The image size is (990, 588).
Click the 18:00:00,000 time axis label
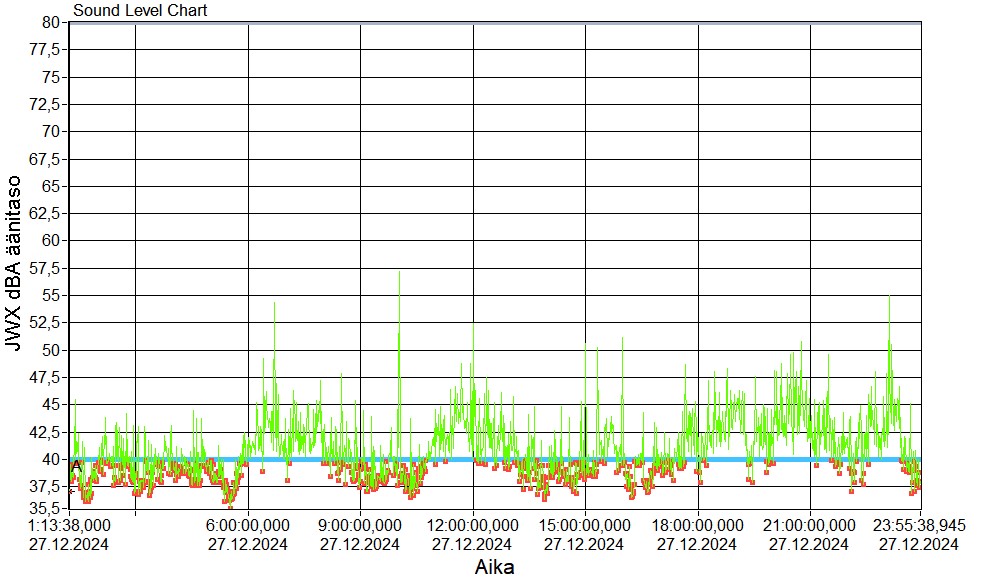(697, 525)
